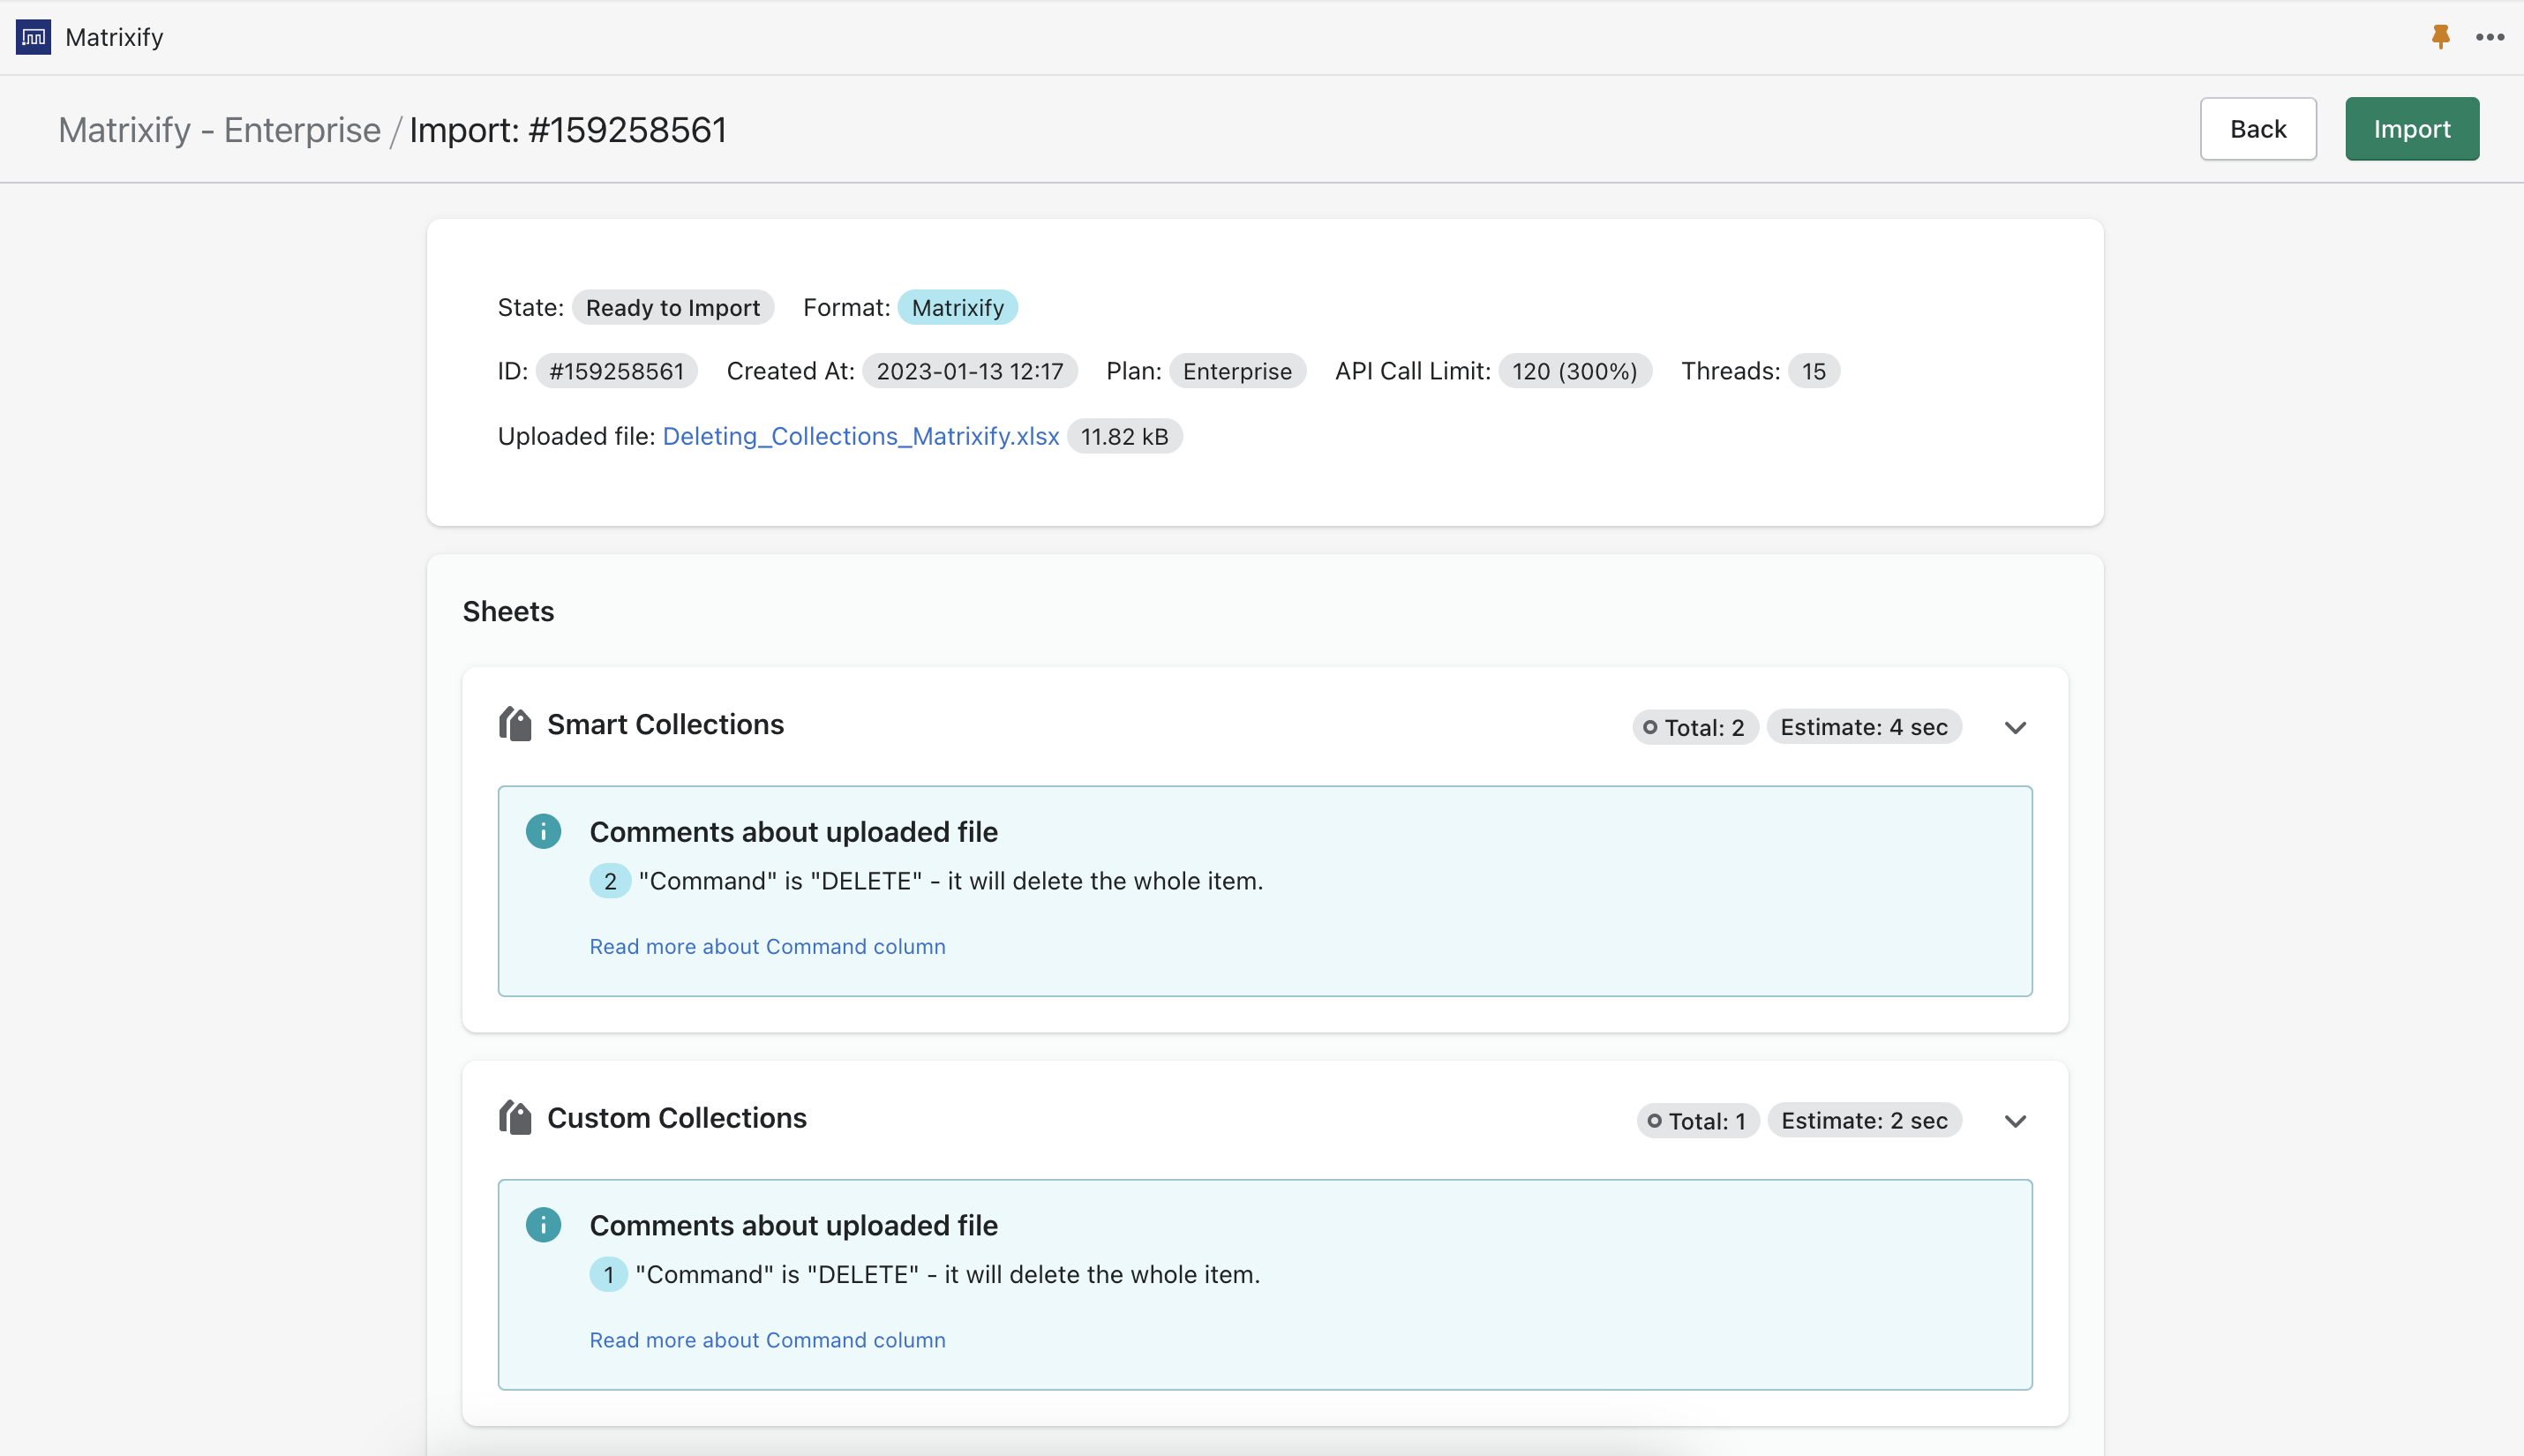This screenshot has height=1456, width=2524.
Task: Go back with the Back button
Action: [2257, 129]
